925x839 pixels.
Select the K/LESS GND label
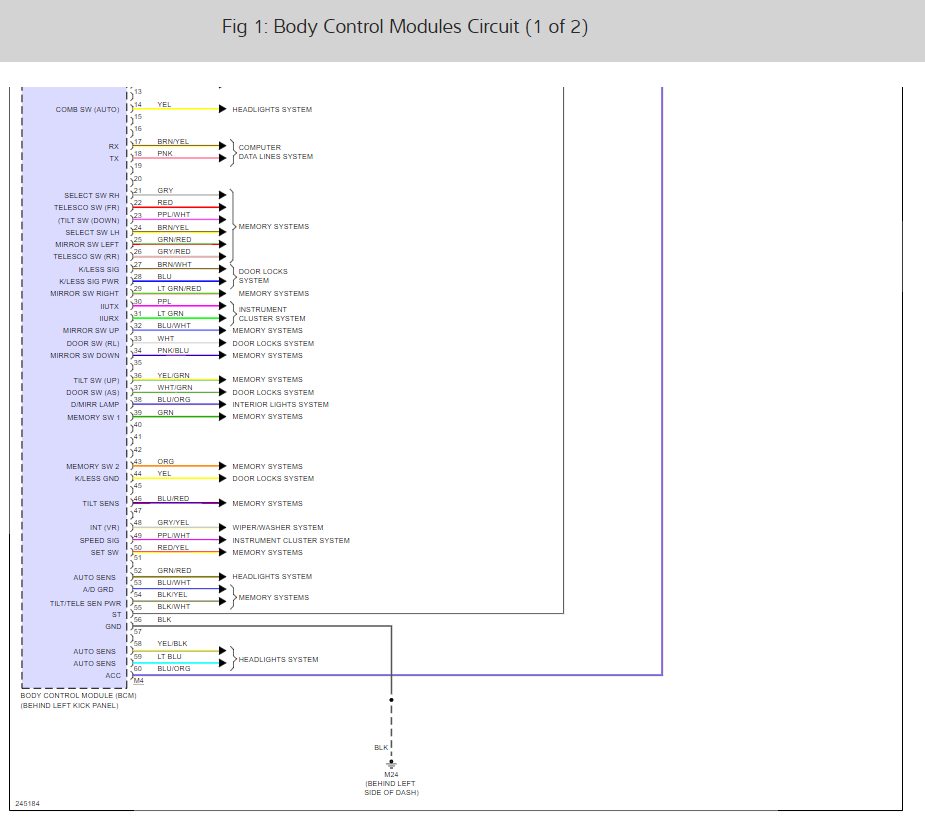pyautogui.click(x=97, y=479)
